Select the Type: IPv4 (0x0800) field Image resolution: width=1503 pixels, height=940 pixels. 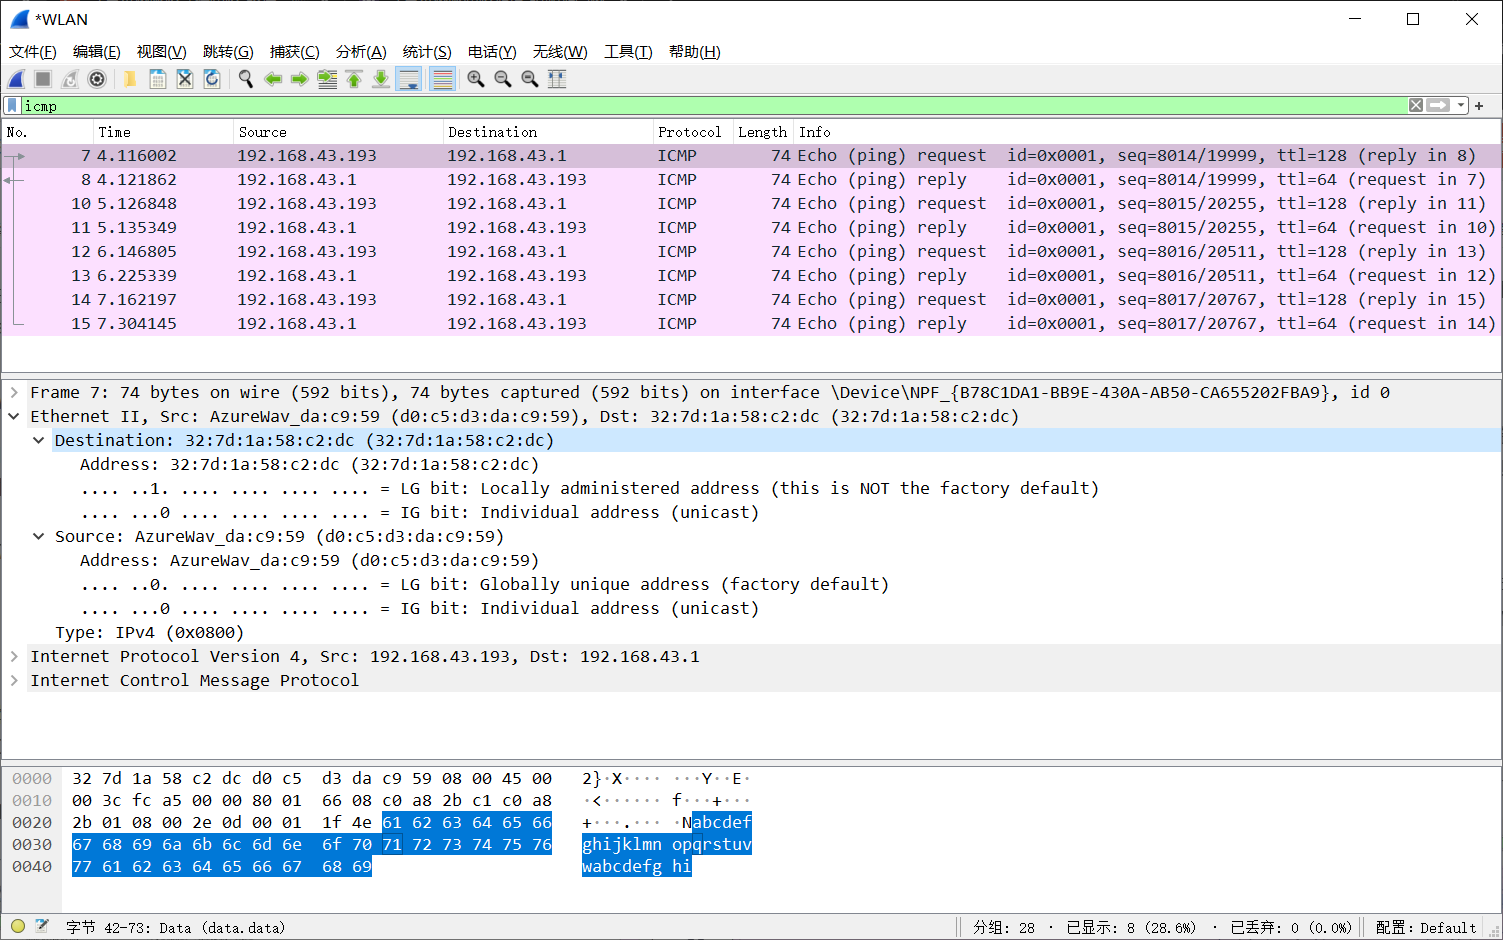point(150,633)
